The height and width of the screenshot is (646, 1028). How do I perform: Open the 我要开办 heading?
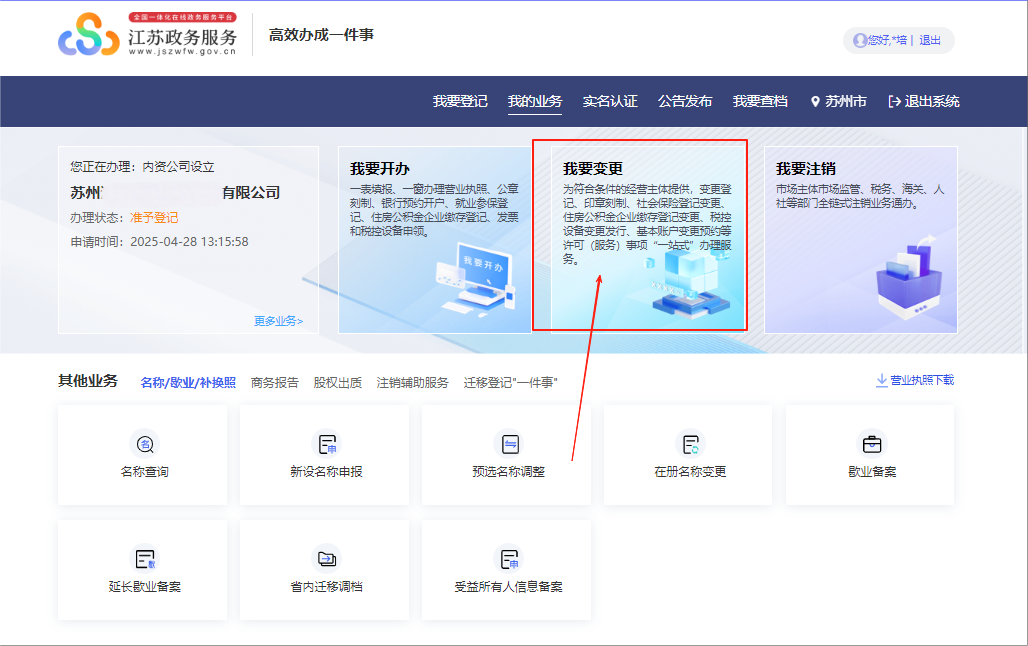(x=380, y=169)
